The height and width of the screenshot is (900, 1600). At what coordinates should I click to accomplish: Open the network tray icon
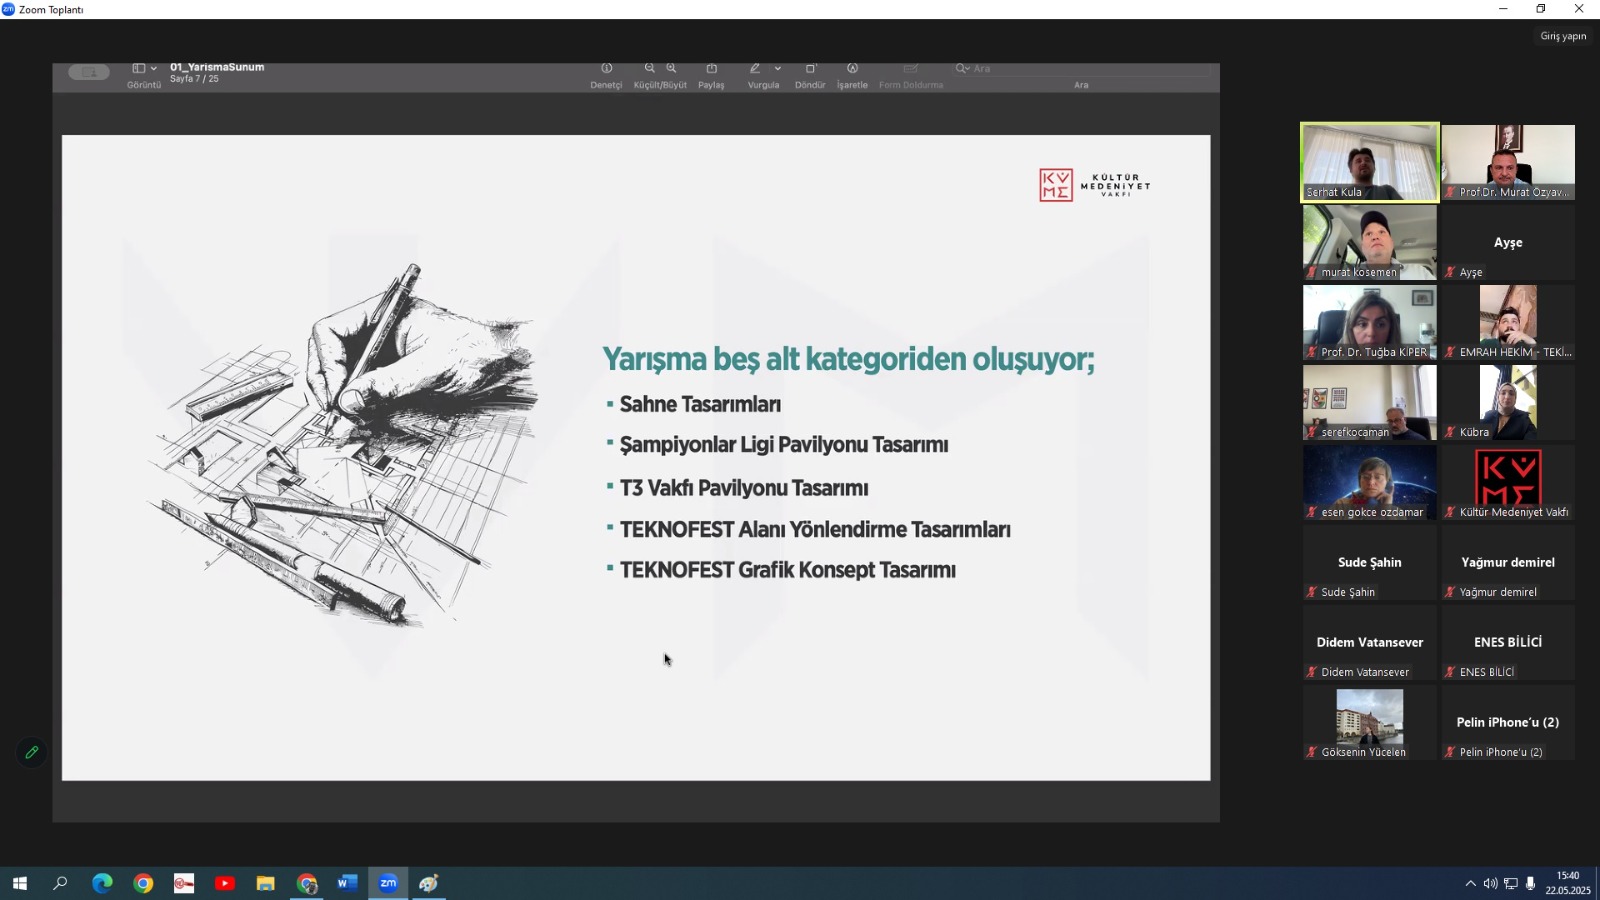tap(1511, 883)
